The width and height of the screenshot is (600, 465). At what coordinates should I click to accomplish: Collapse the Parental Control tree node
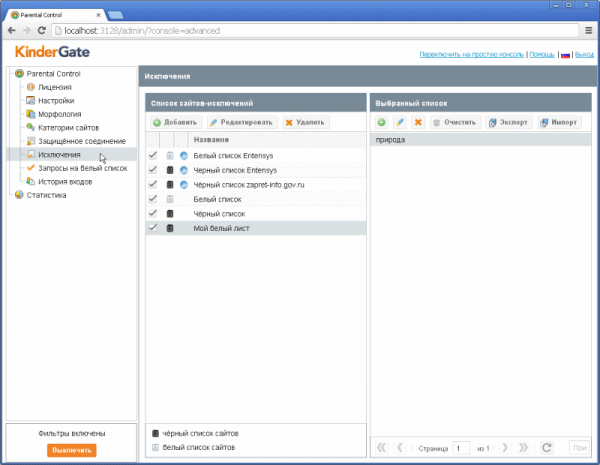point(10,73)
